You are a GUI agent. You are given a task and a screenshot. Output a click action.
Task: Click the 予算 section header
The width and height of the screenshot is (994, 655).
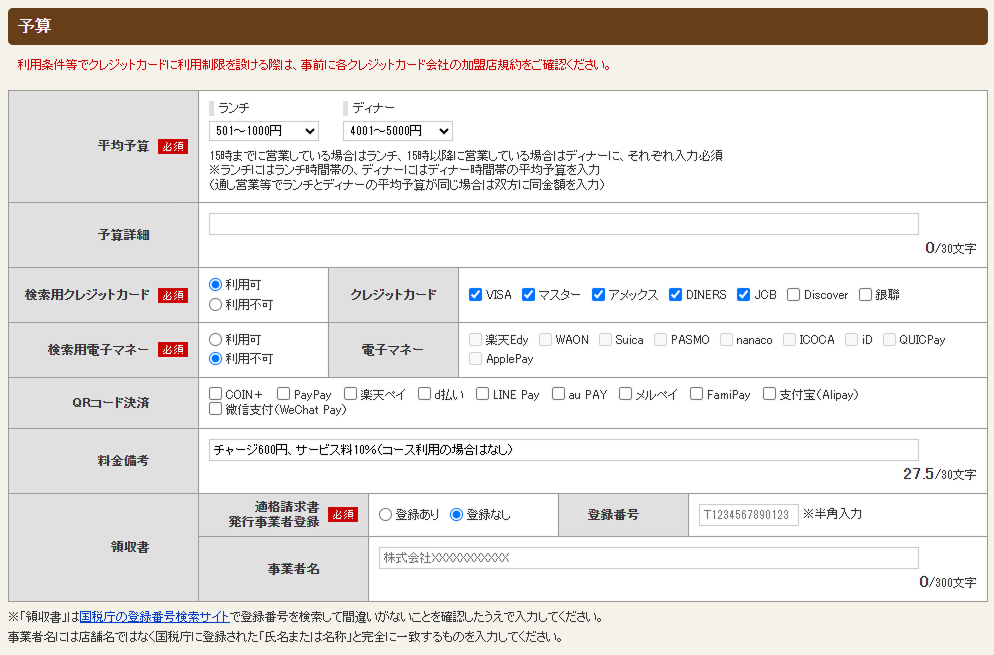[498, 26]
